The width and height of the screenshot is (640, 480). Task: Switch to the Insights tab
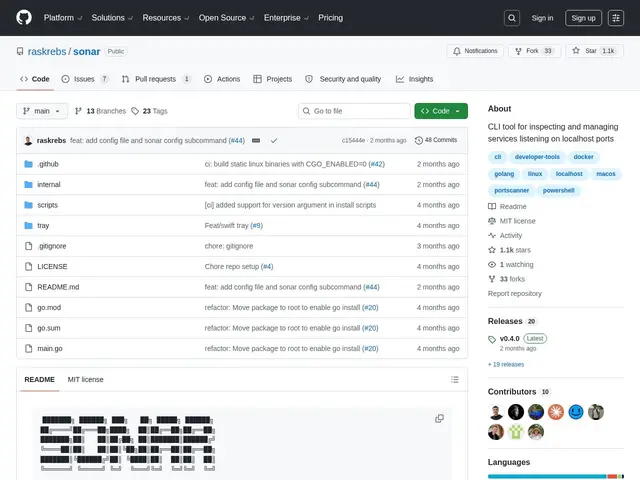pyautogui.click(x=414, y=79)
